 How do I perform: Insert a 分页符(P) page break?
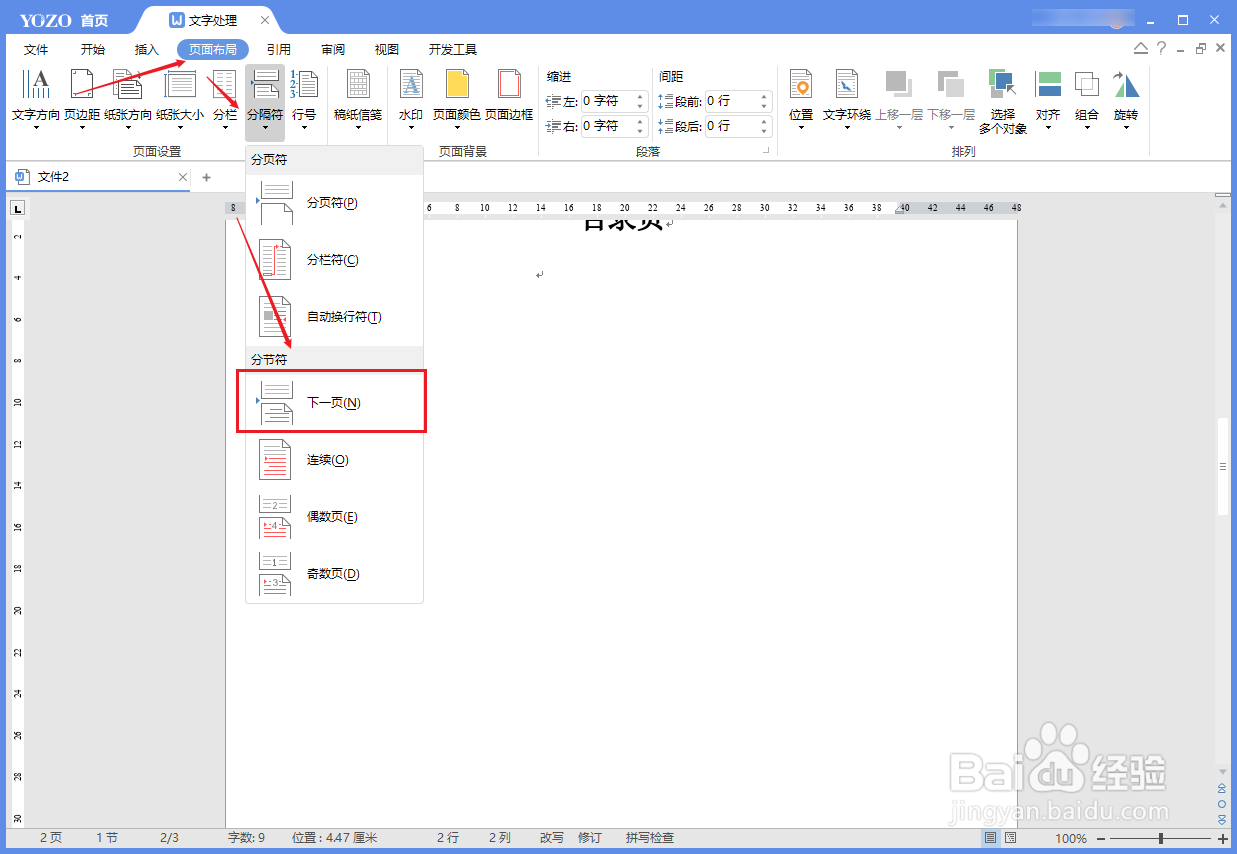pyautogui.click(x=334, y=203)
